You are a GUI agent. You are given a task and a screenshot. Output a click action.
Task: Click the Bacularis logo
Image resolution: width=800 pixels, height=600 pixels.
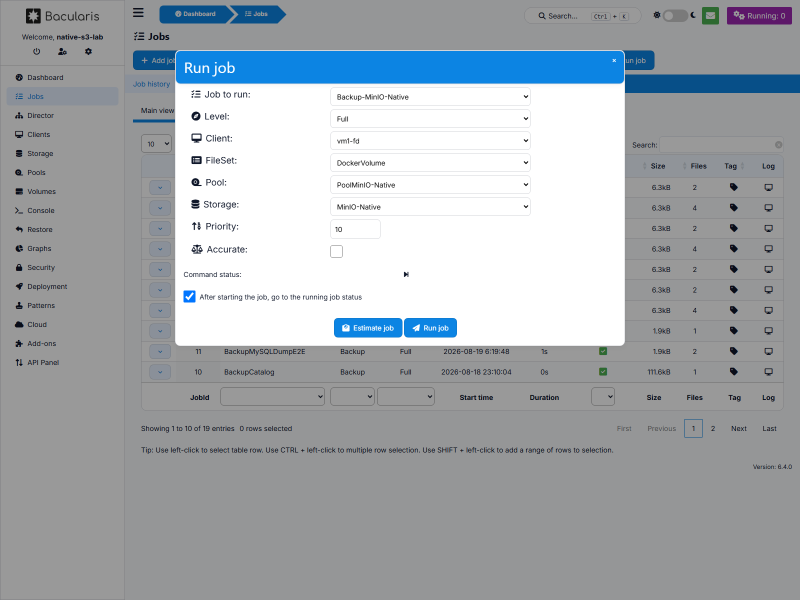coord(62,16)
